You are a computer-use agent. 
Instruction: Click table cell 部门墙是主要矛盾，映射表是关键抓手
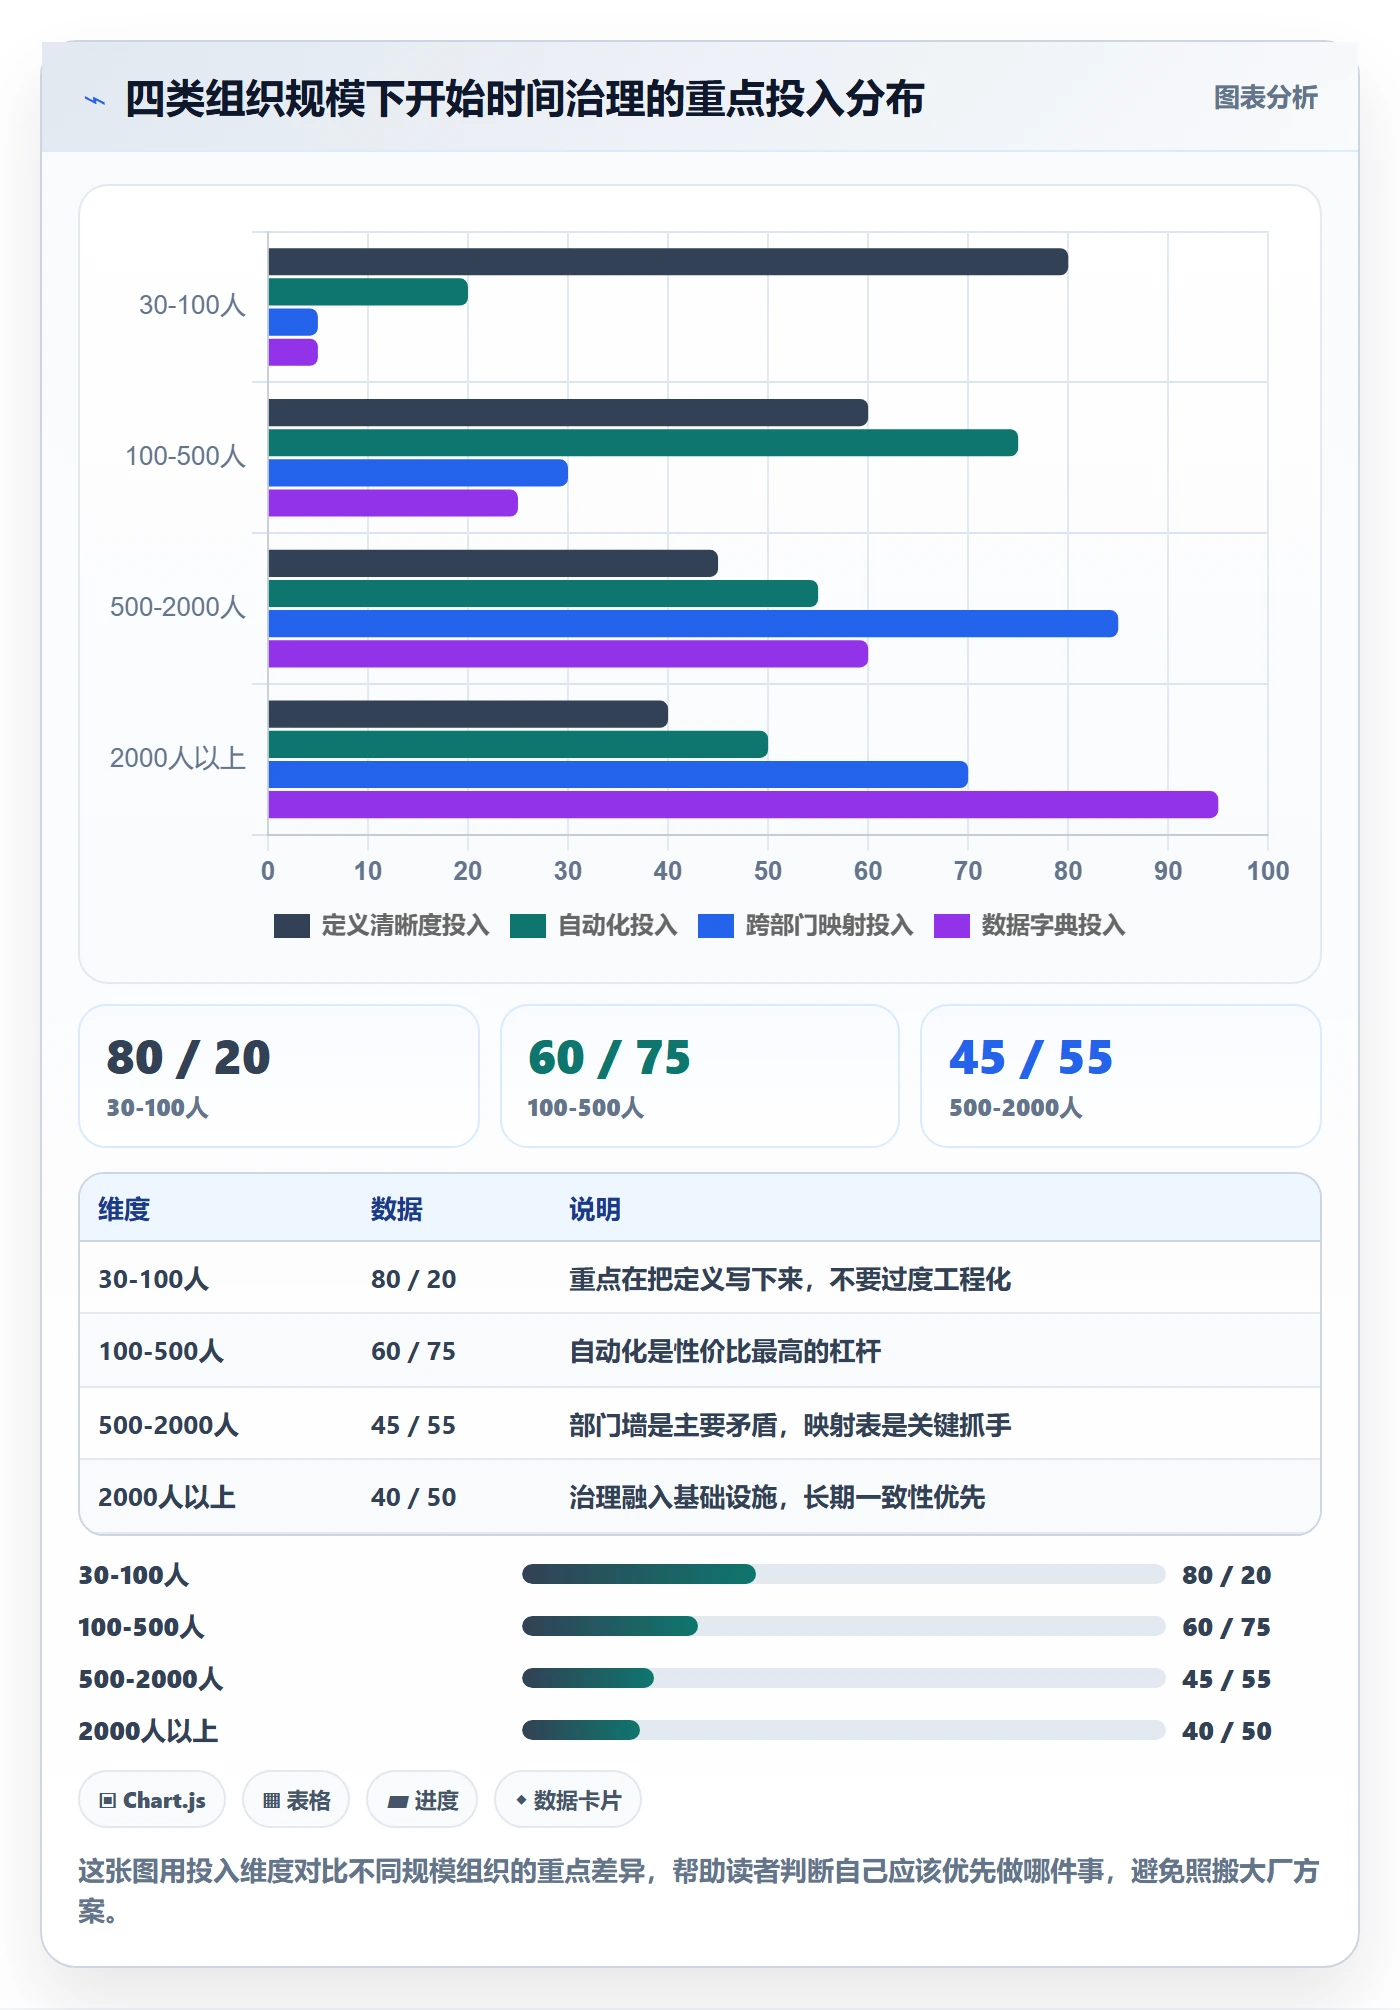pyautogui.click(x=790, y=1425)
